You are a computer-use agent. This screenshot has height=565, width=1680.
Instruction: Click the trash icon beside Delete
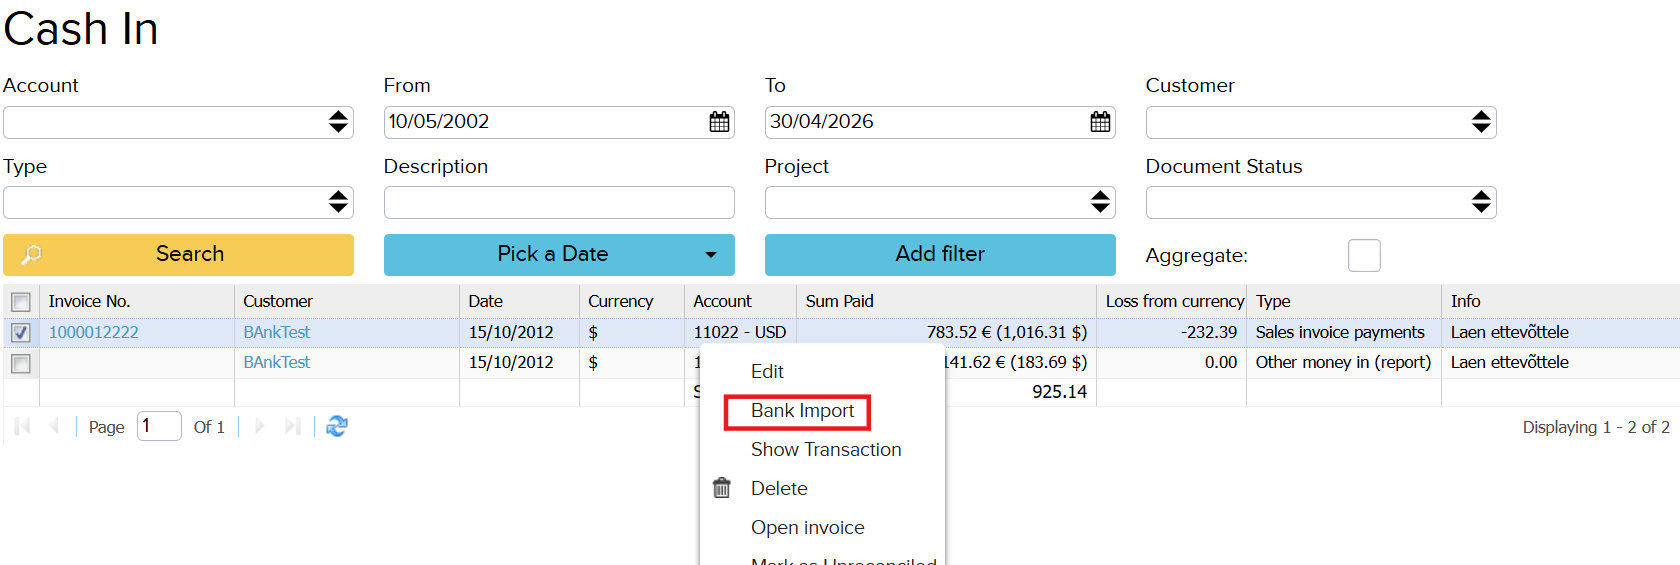click(x=721, y=488)
